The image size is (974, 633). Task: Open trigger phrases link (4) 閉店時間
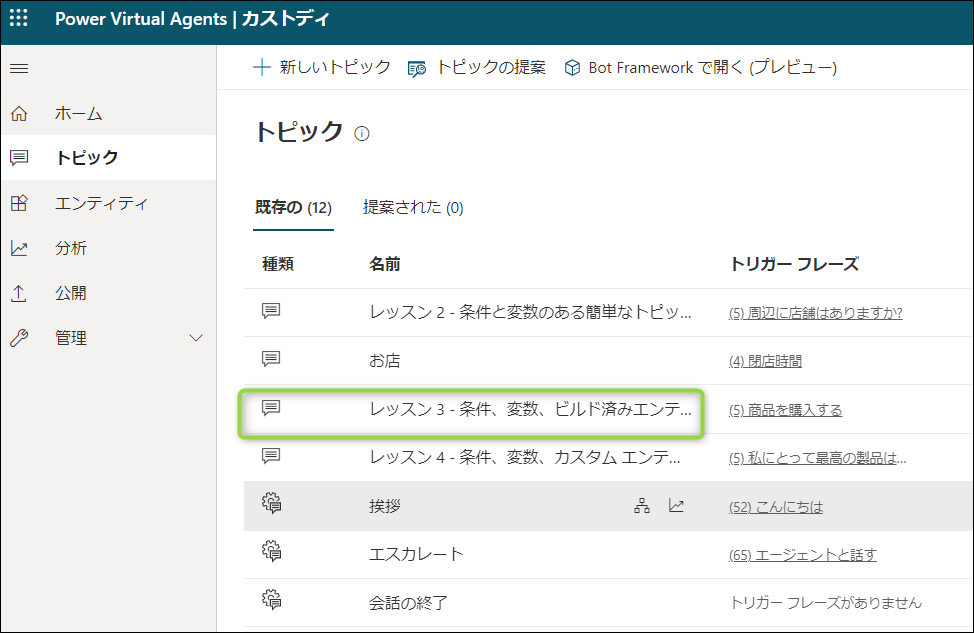click(x=765, y=361)
